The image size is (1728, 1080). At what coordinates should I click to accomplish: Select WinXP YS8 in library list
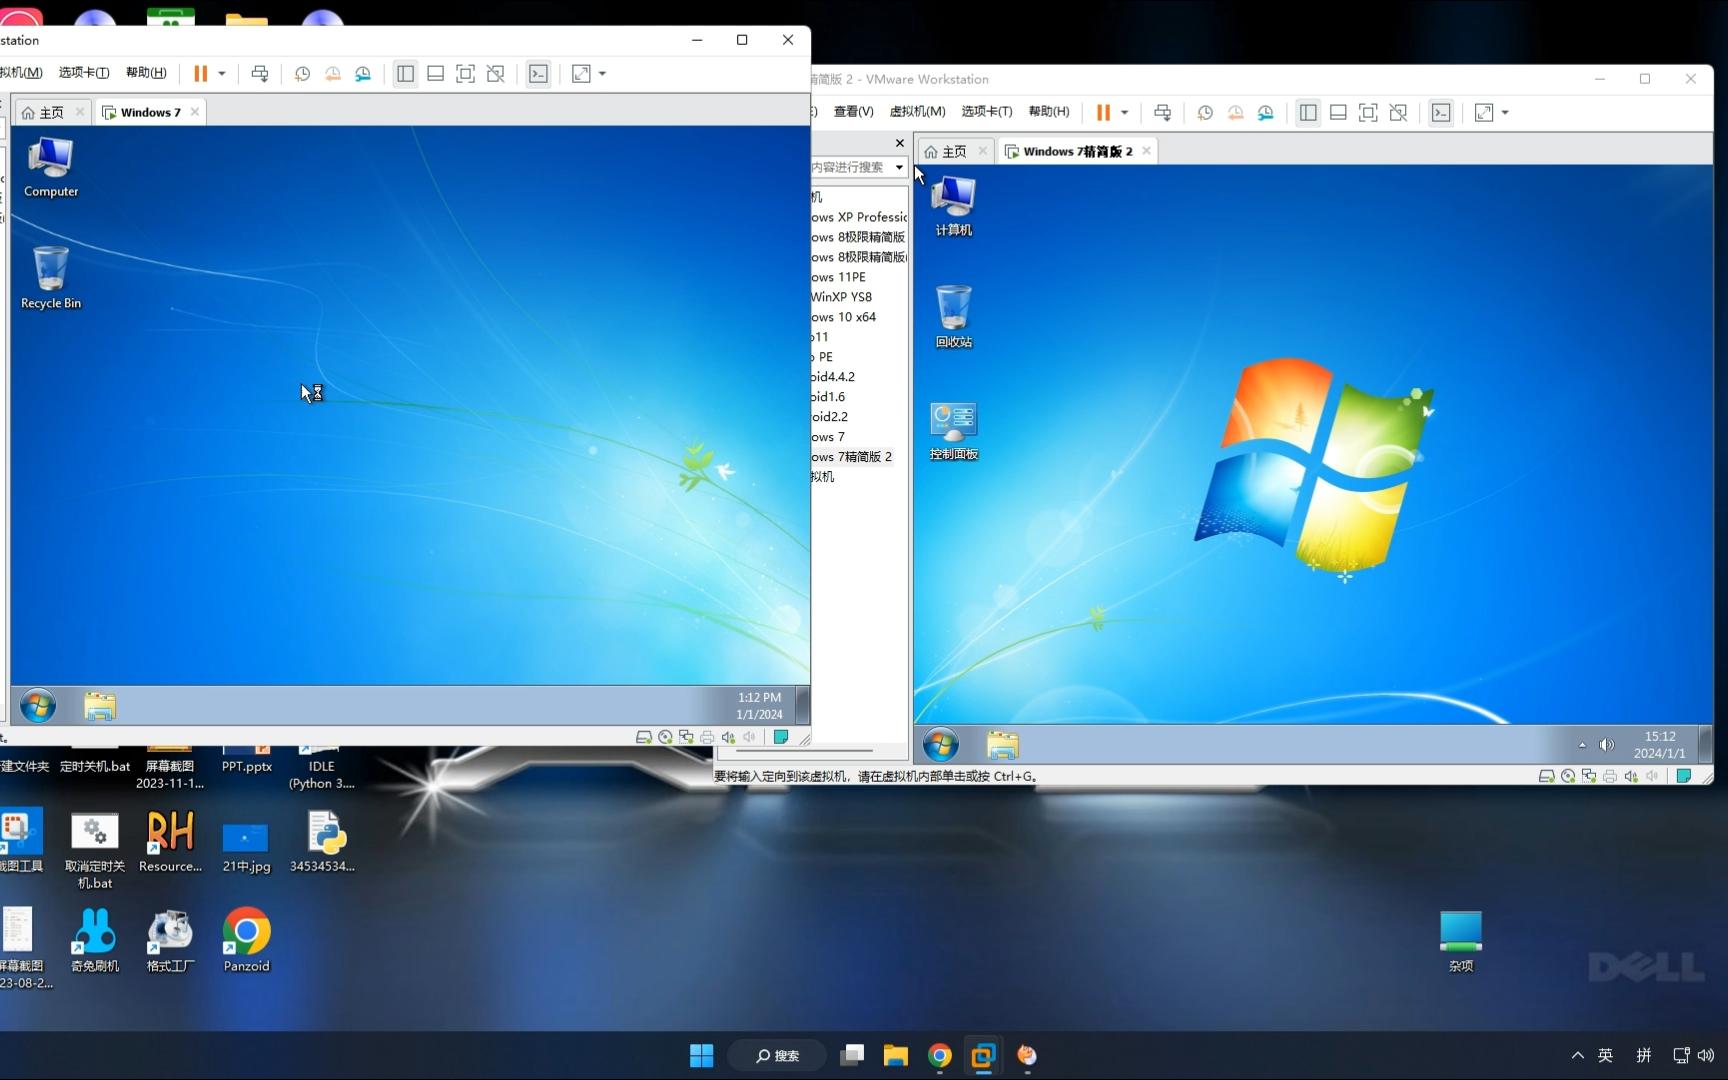842,297
